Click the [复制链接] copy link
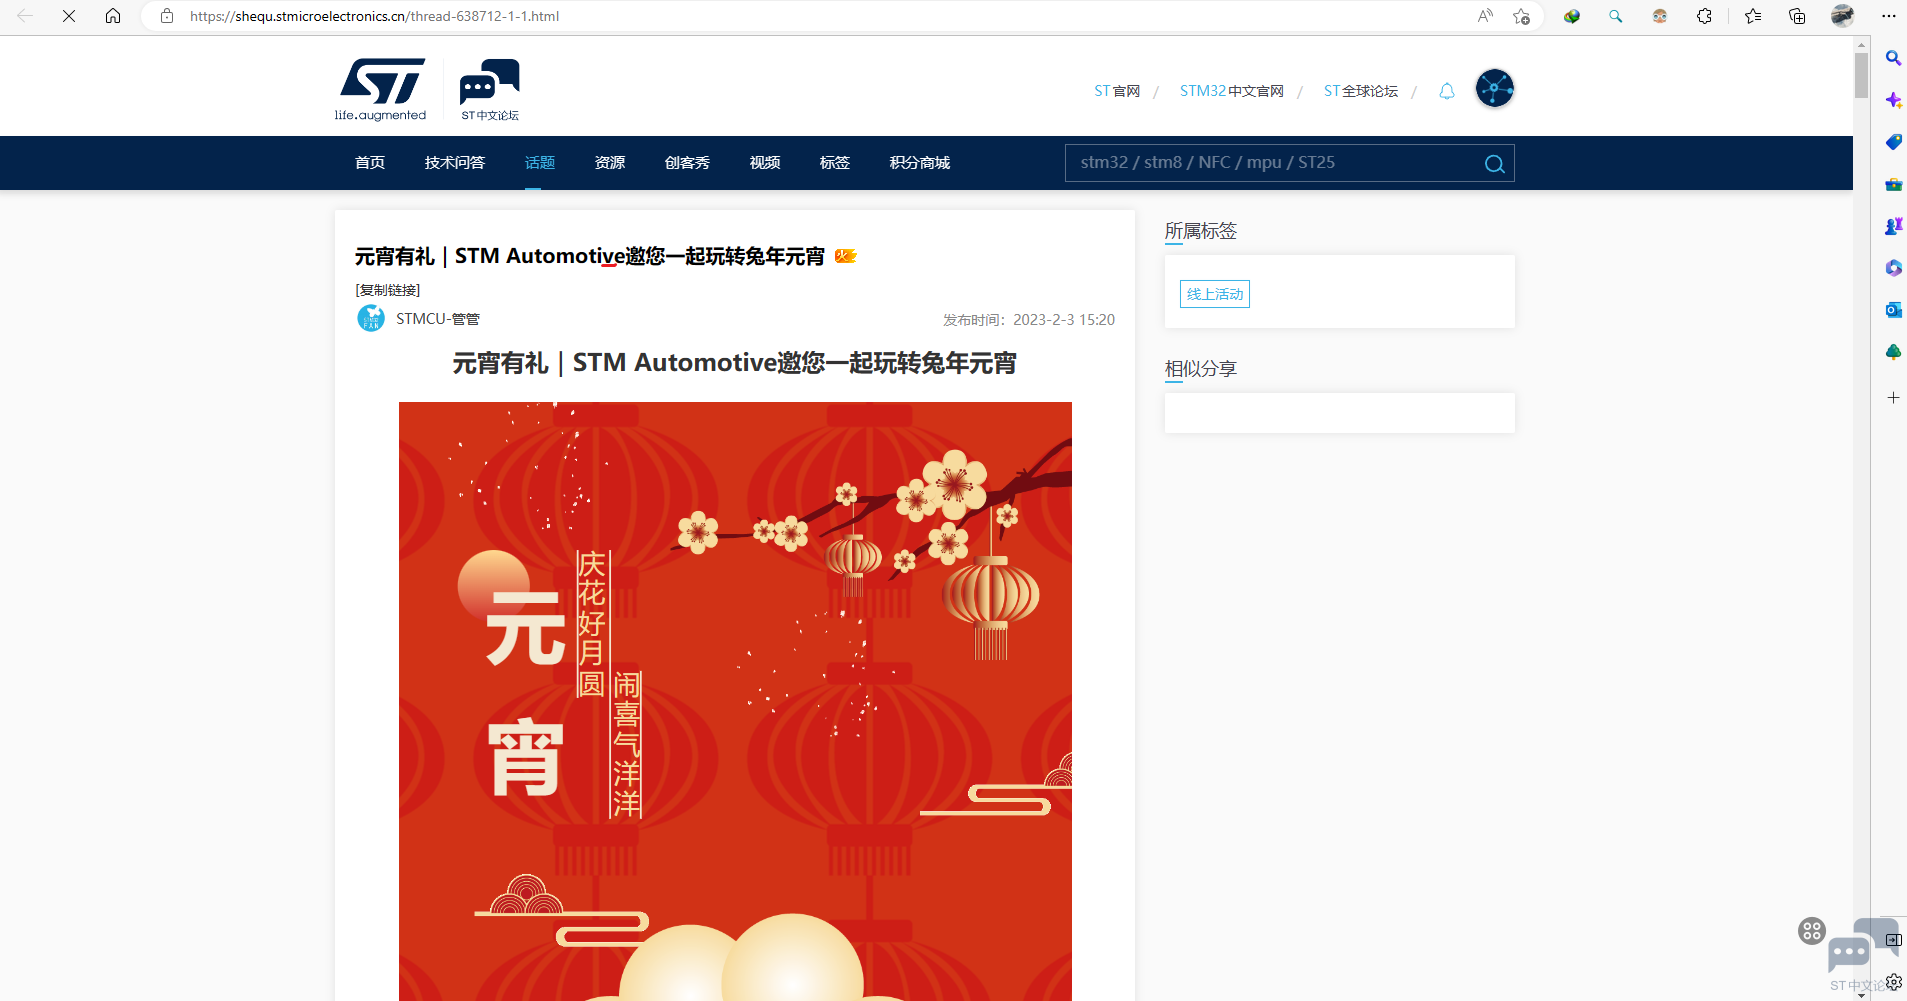This screenshot has height=1001, width=1907. 388,290
